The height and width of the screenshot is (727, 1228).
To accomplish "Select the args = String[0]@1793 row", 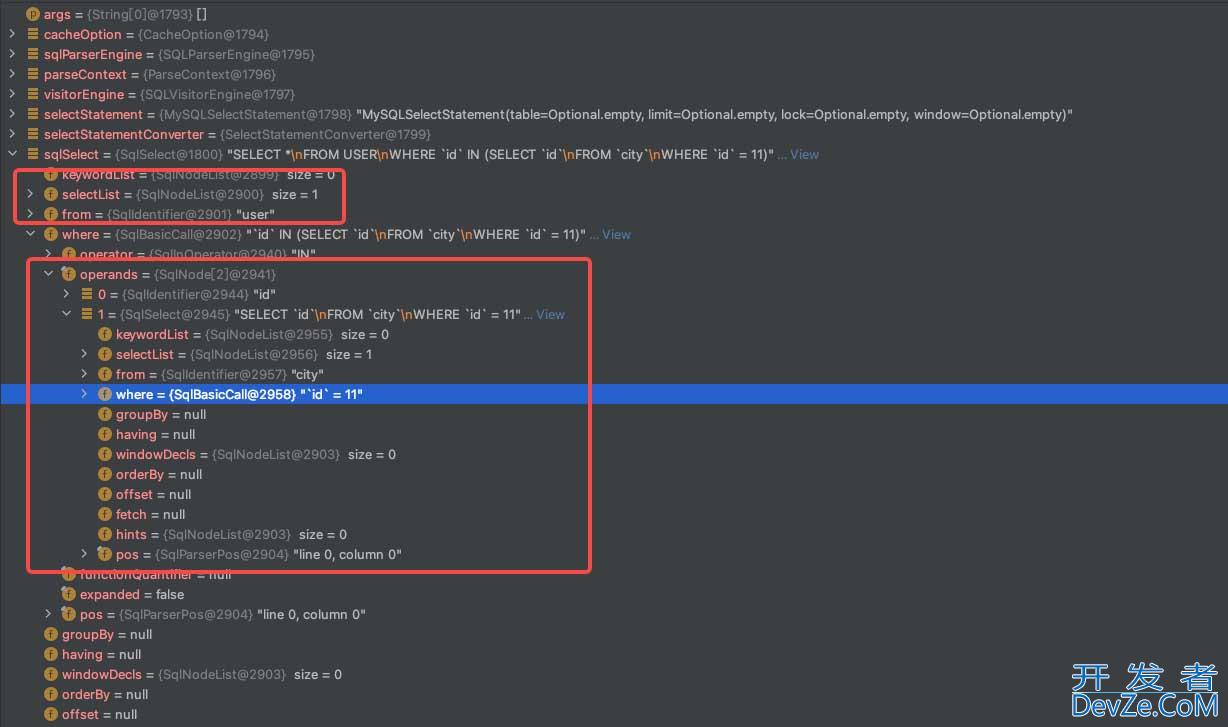I will pos(614,15).
